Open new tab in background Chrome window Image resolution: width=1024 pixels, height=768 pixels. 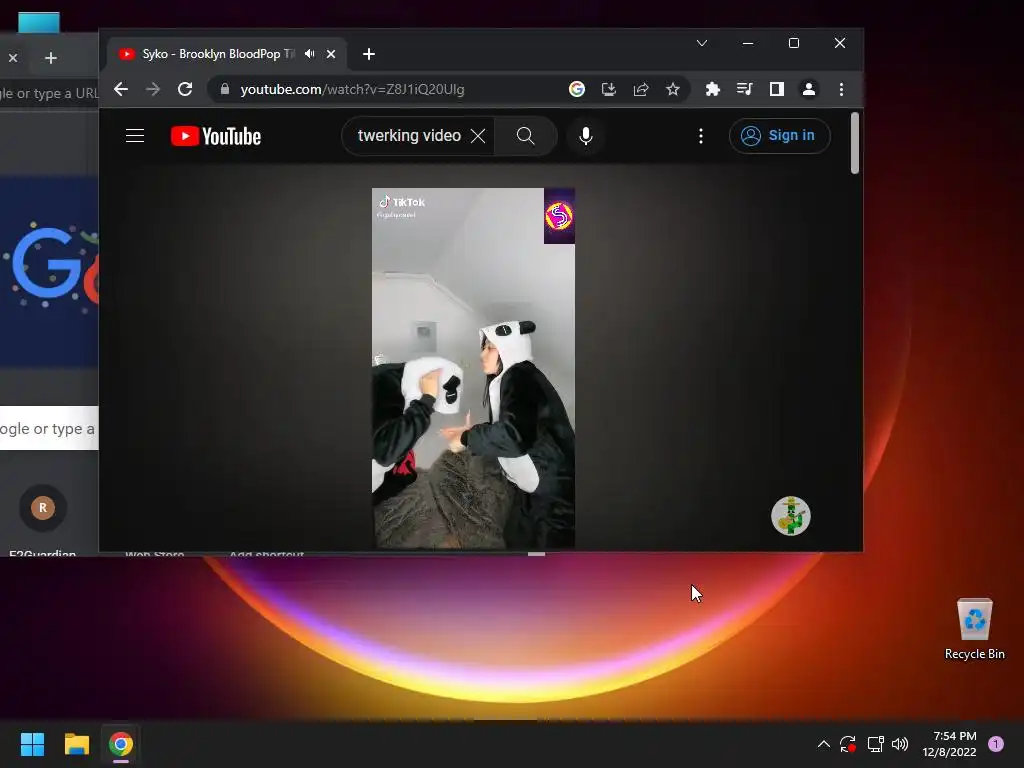(x=51, y=58)
